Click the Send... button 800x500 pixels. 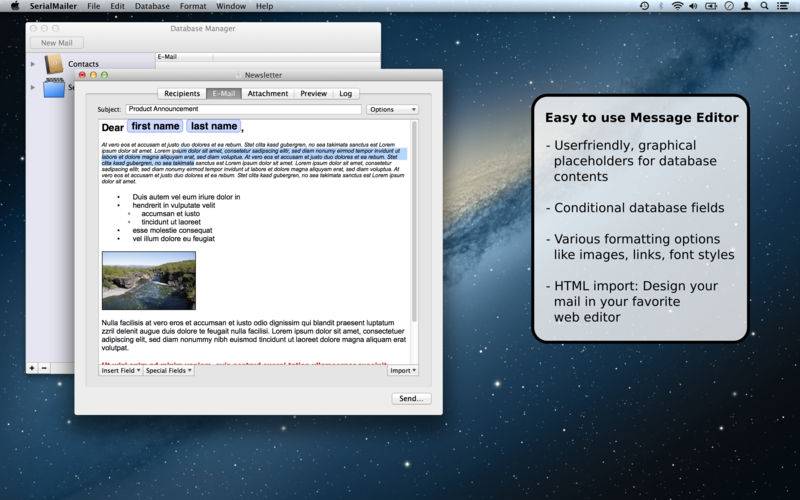[411, 398]
